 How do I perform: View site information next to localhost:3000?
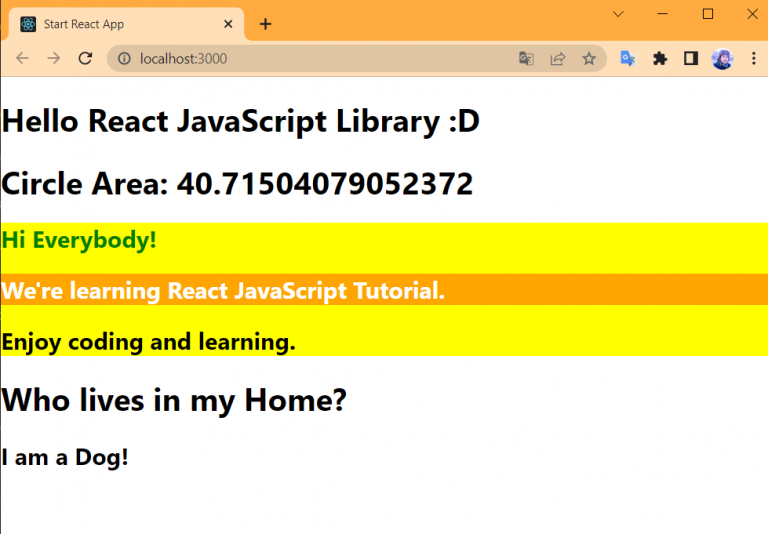click(x=124, y=59)
